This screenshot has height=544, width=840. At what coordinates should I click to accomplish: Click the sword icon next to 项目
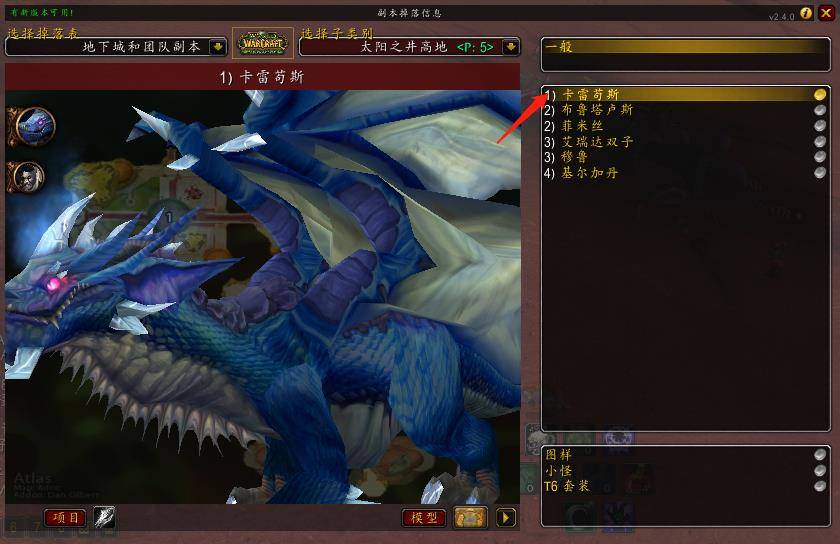[x=104, y=517]
